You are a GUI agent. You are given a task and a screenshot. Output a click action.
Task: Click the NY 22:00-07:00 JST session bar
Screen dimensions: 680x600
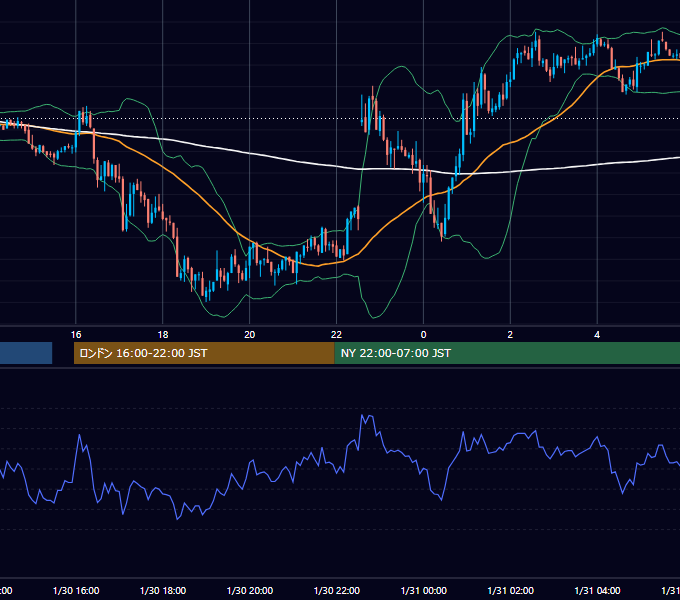click(507, 353)
